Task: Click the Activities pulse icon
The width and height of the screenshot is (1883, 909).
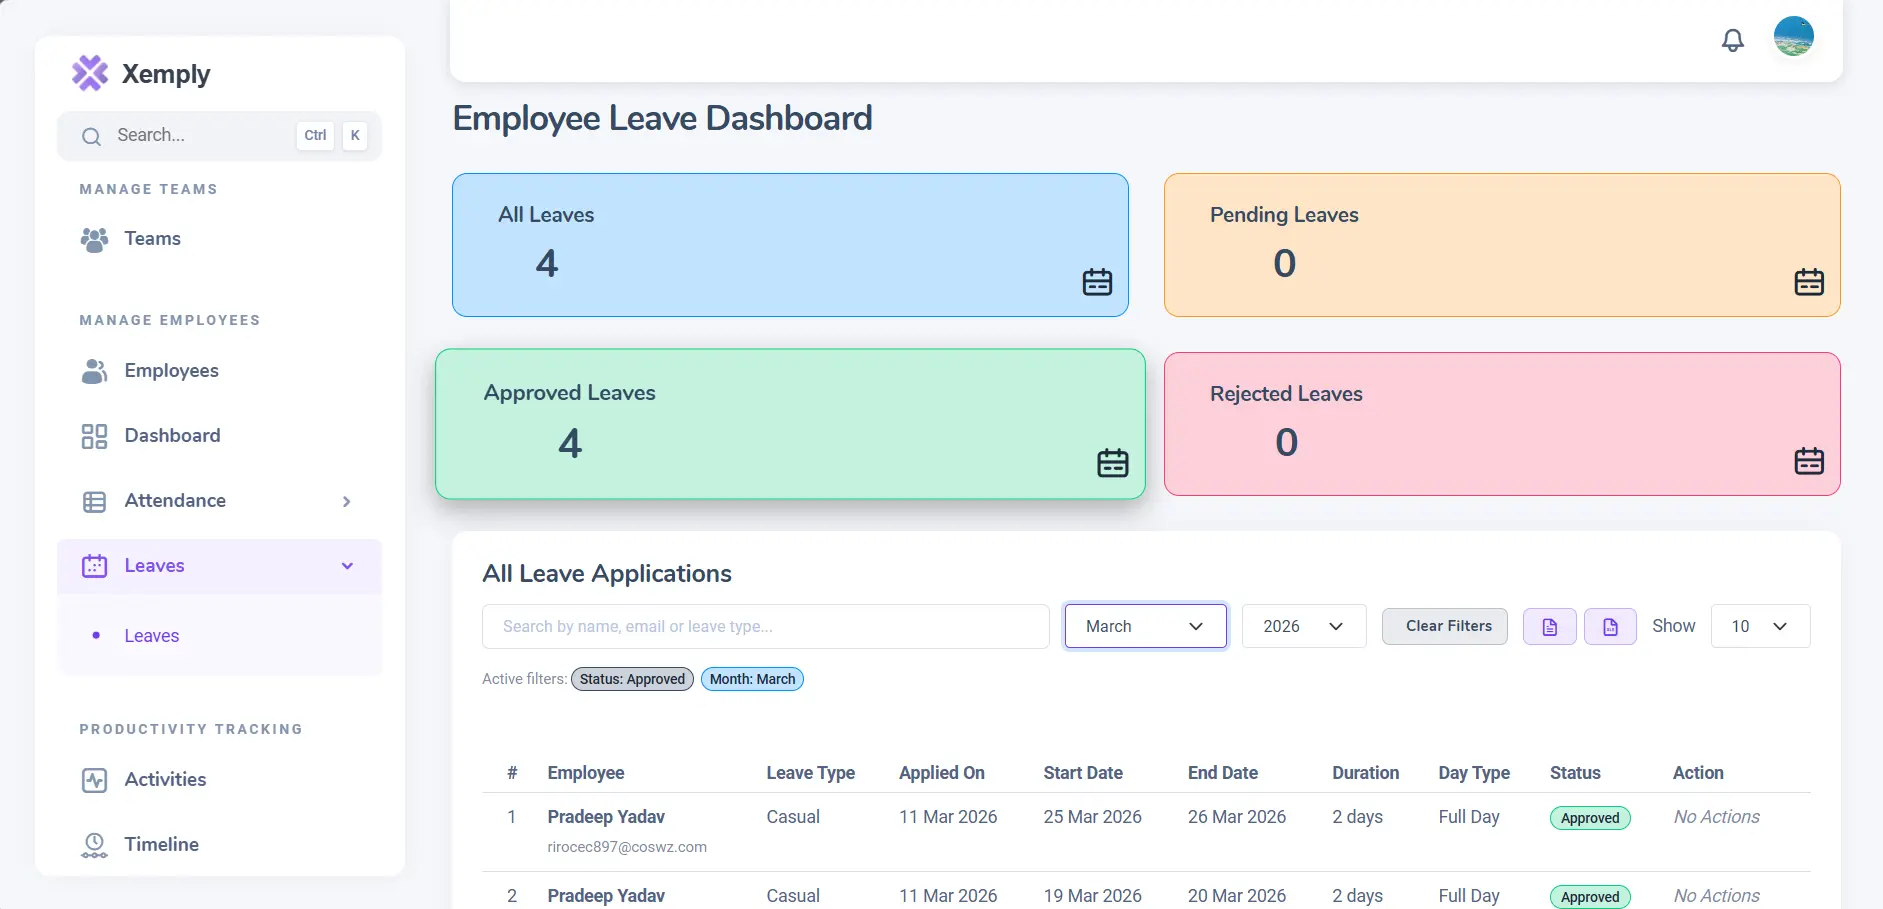Action: tap(94, 780)
